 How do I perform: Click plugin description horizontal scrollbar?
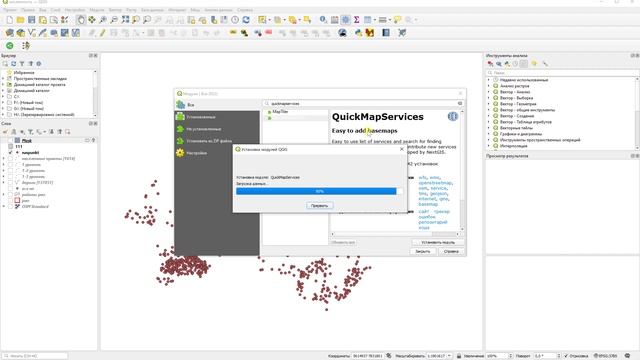[x=395, y=234]
